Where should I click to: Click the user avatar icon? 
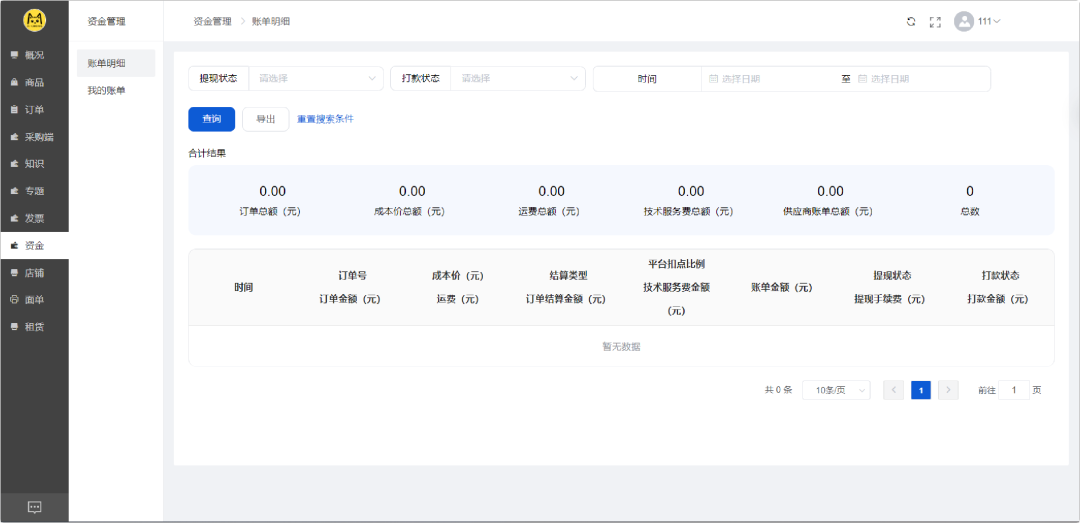tap(964, 21)
